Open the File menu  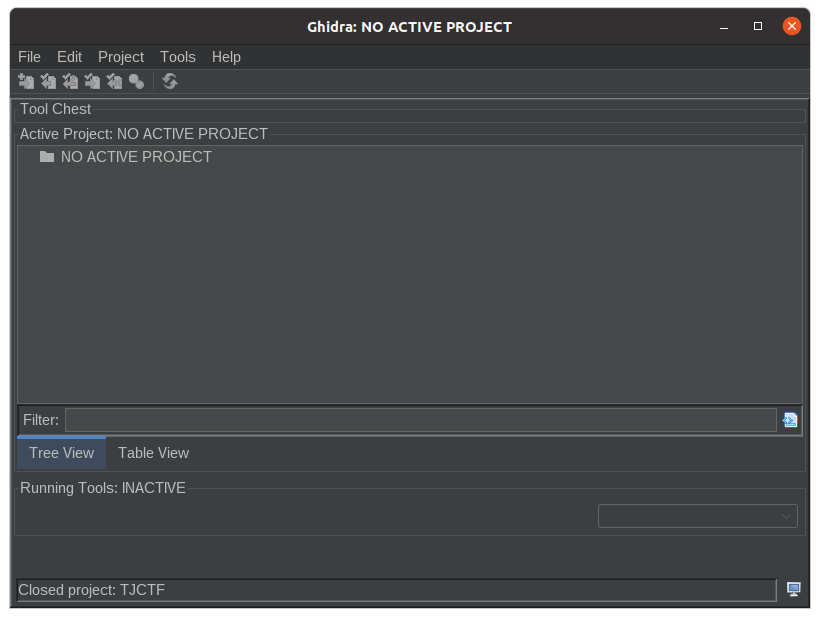(x=29, y=57)
